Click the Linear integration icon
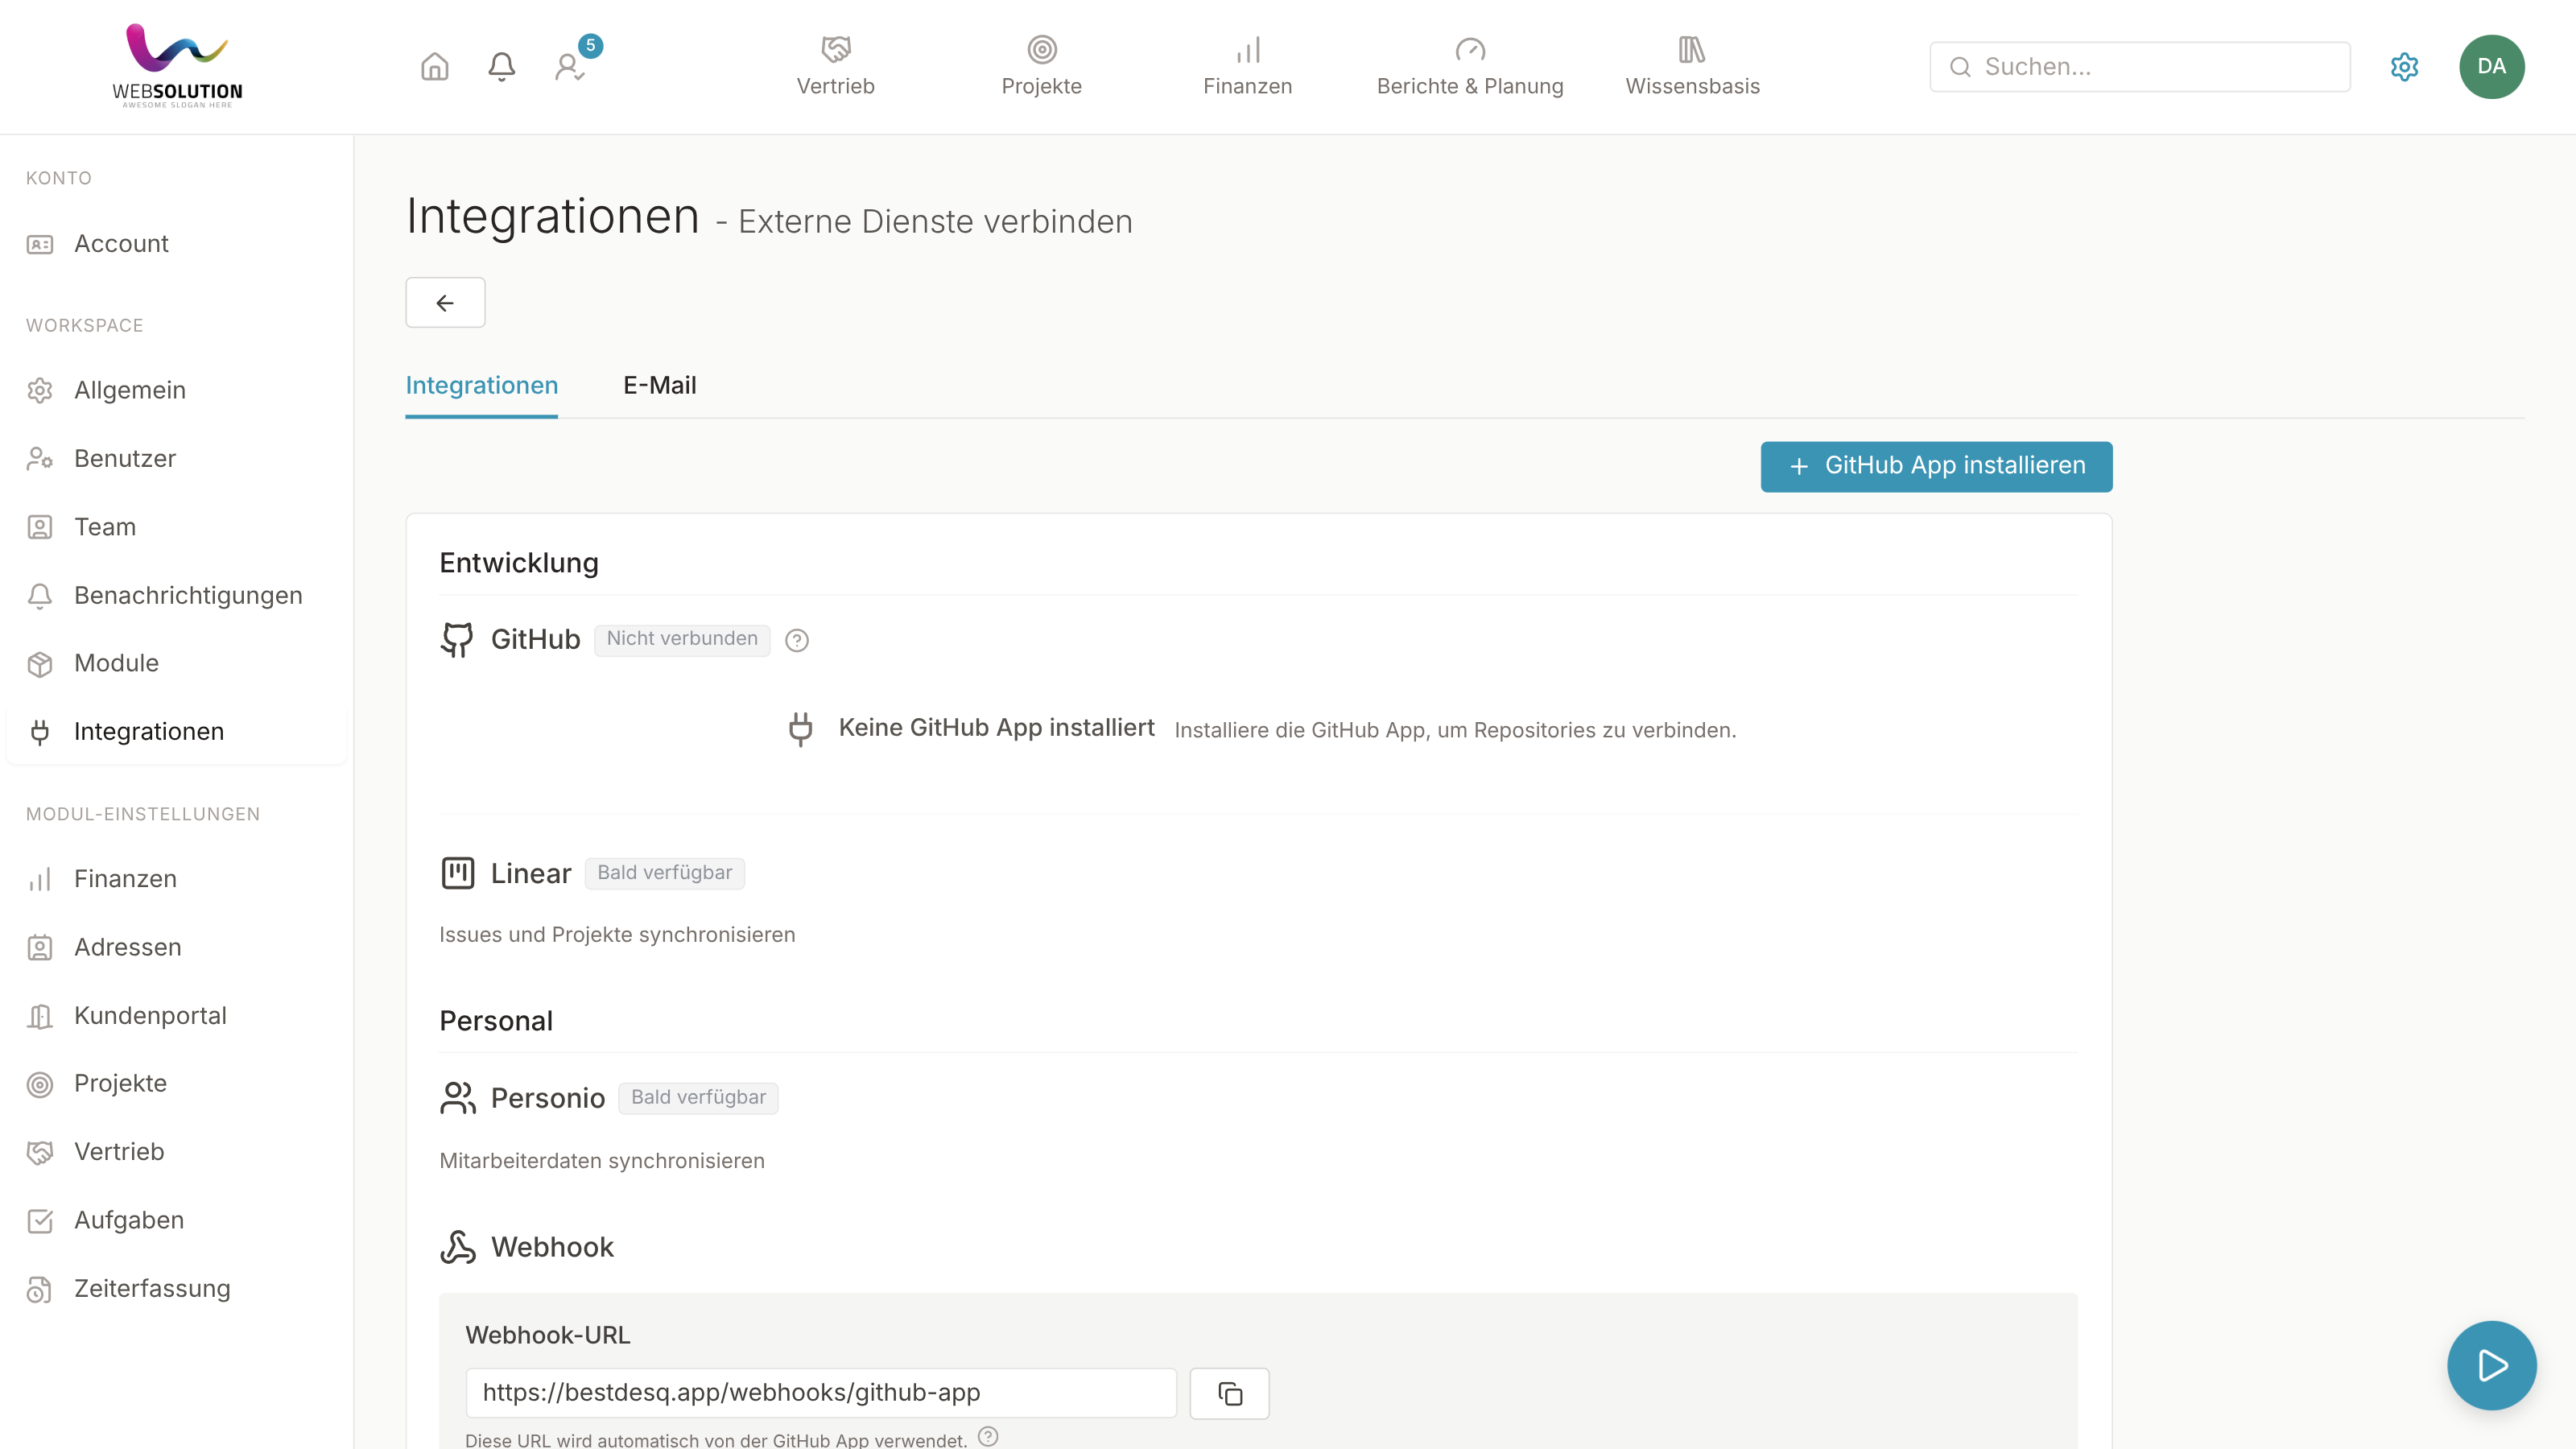 coord(457,873)
